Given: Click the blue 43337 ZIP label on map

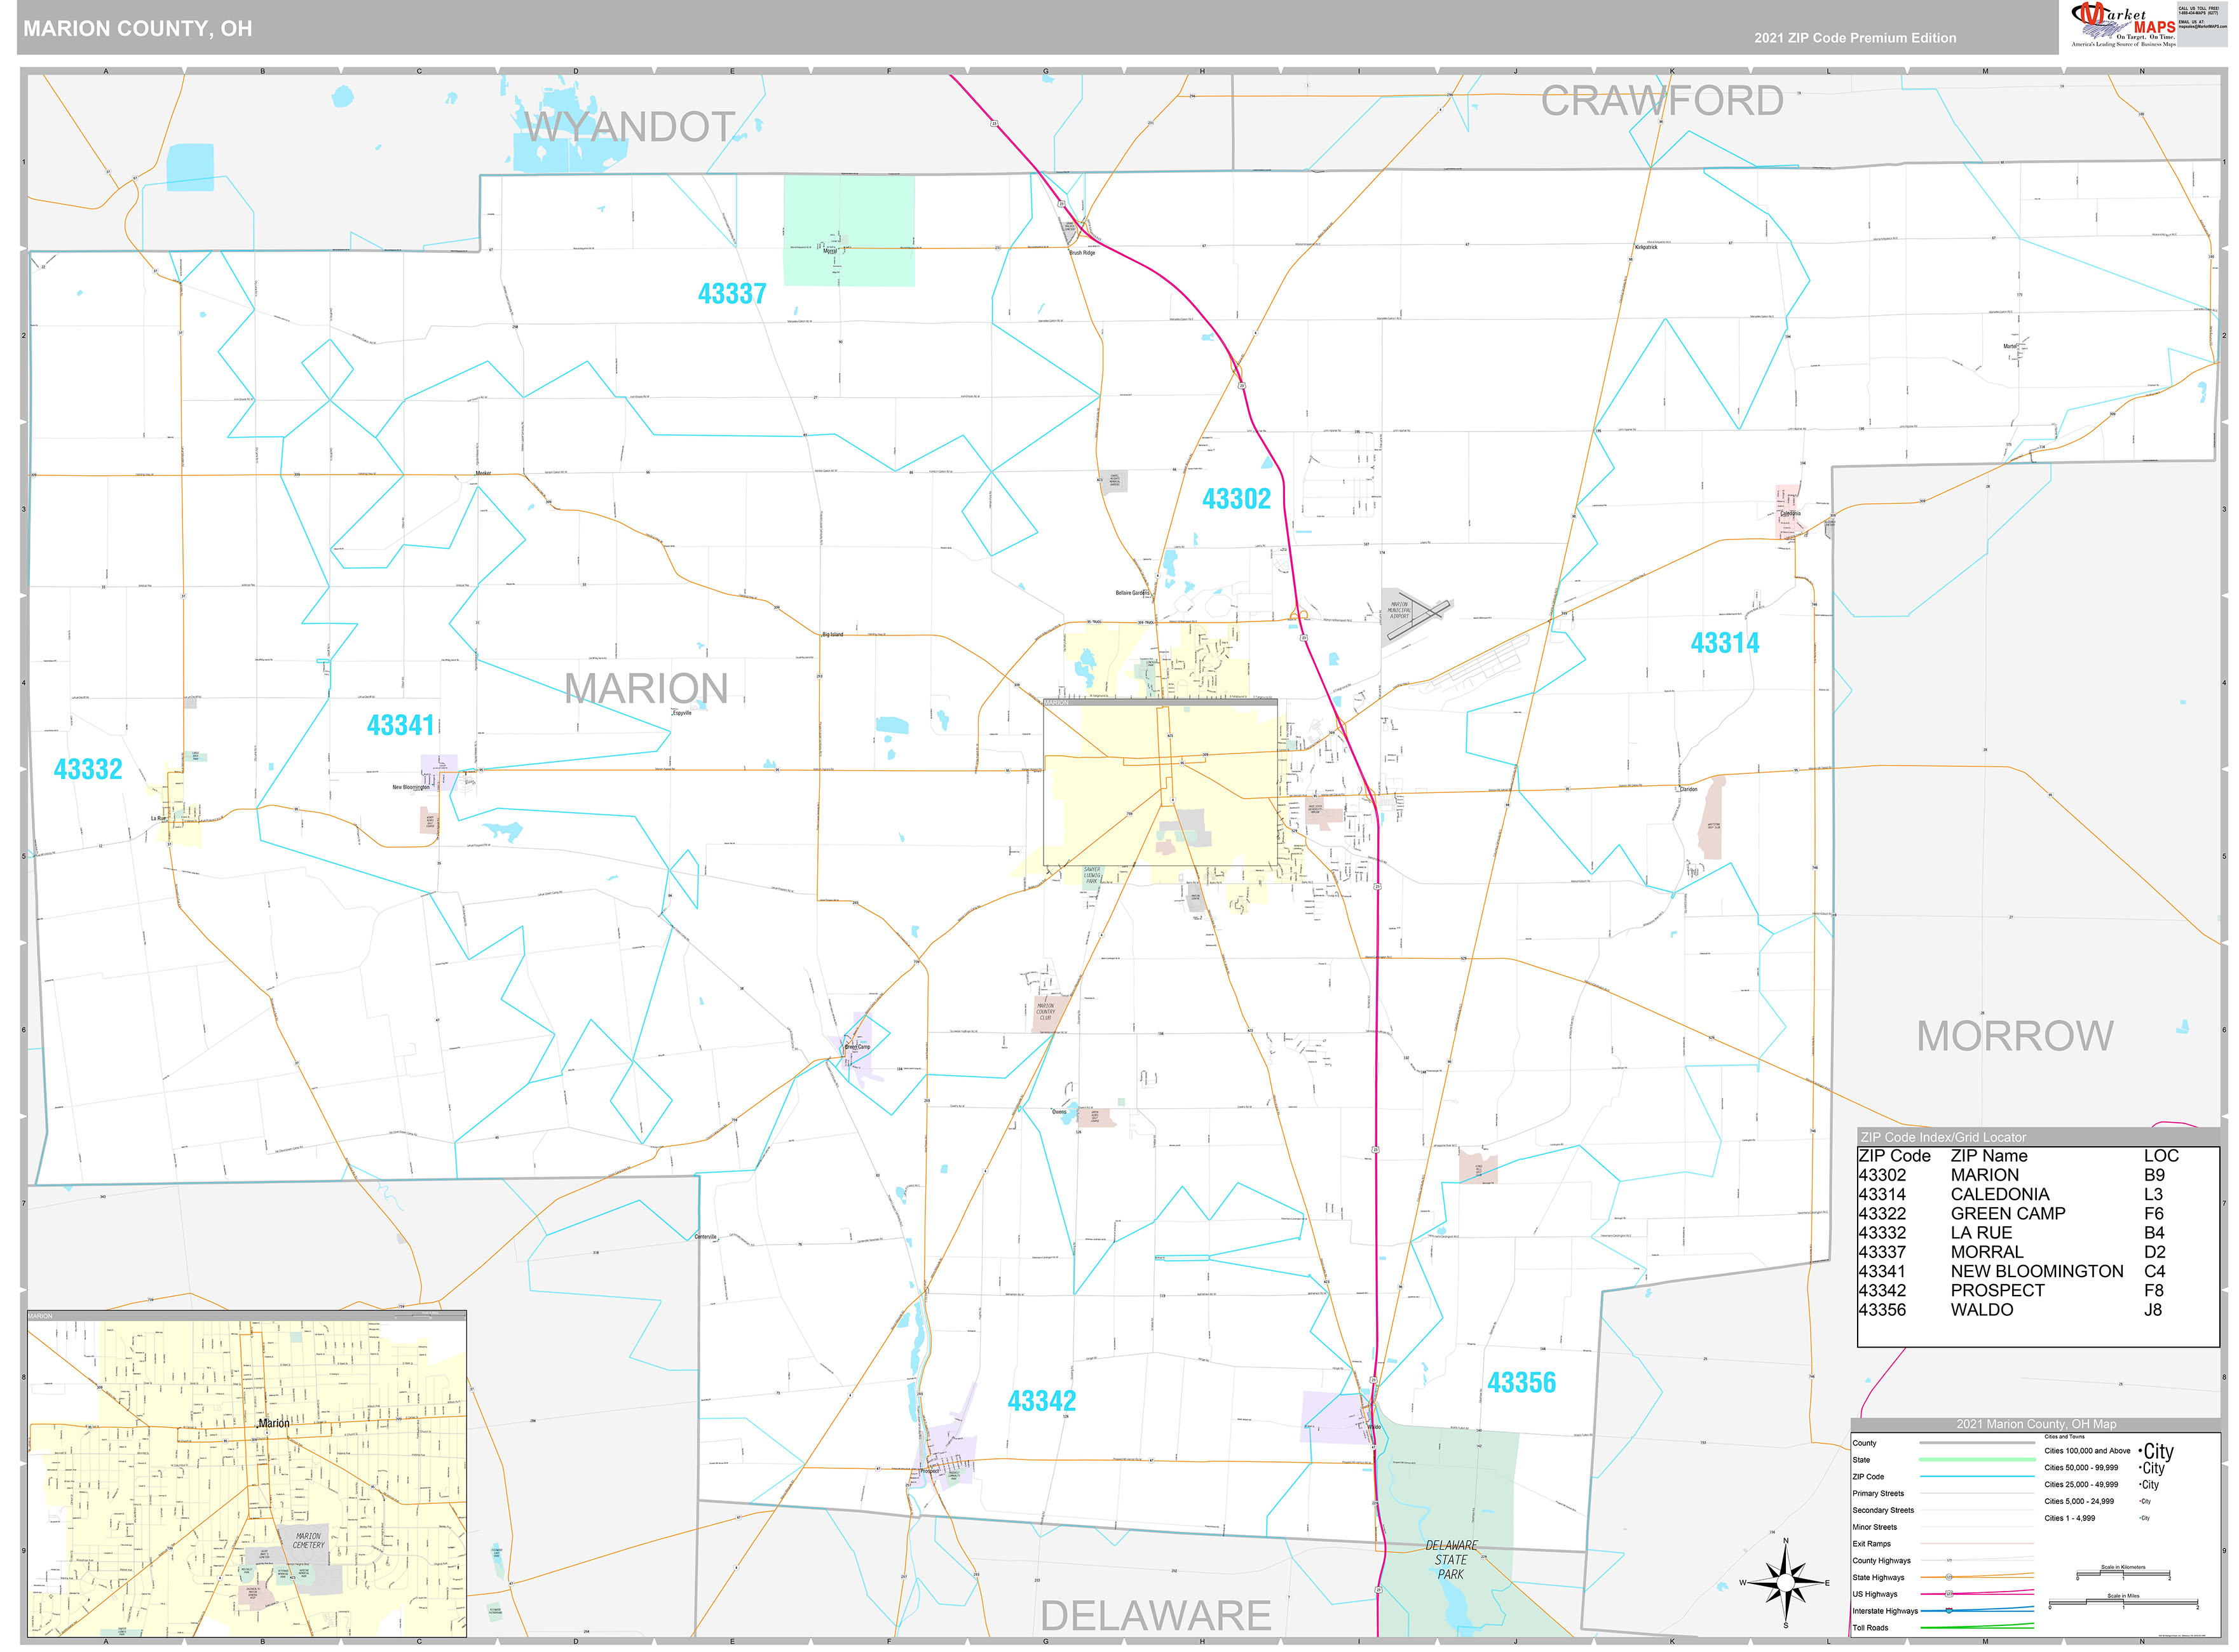Looking at the screenshot, I should [x=732, y=294].
